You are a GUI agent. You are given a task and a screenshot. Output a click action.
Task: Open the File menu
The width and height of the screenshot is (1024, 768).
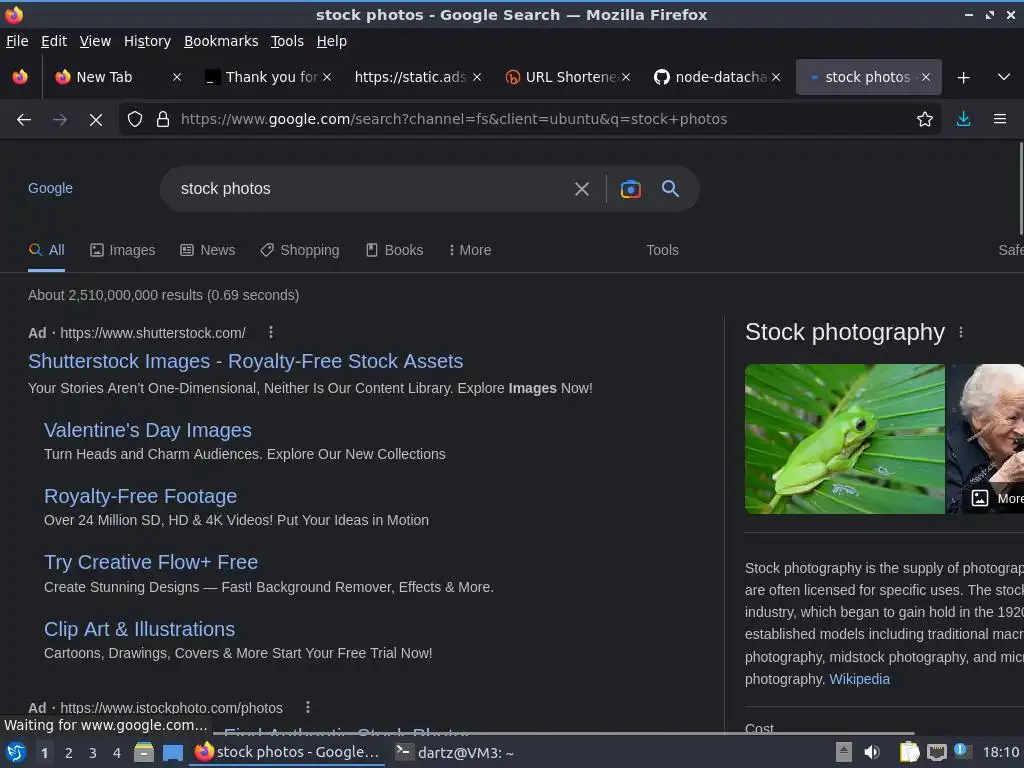tap(17, 41)
